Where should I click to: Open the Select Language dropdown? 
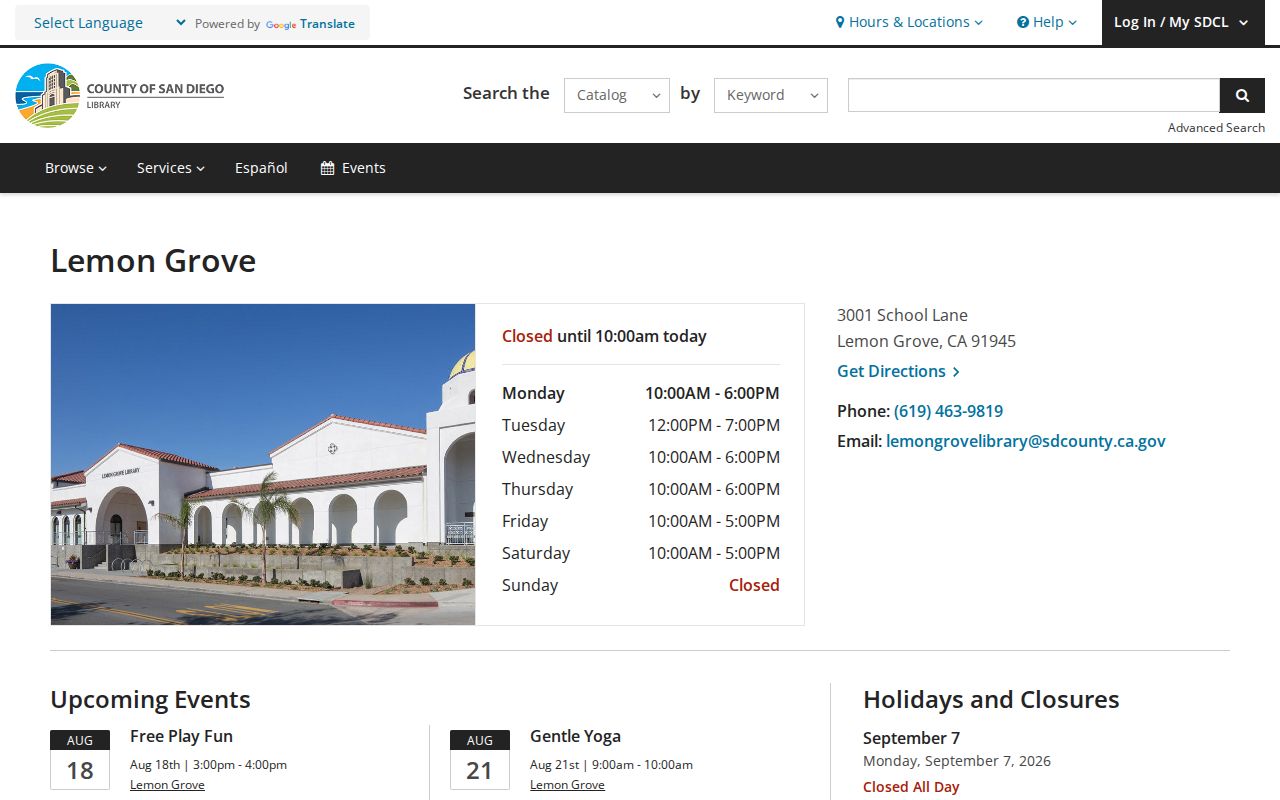[x=110, y=23]
